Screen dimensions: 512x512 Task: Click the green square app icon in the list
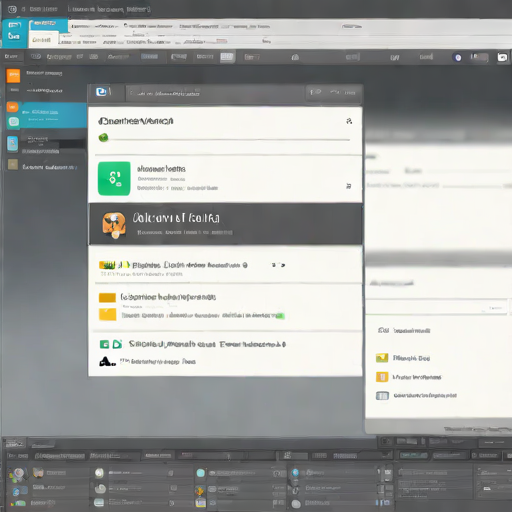point(114,179)
